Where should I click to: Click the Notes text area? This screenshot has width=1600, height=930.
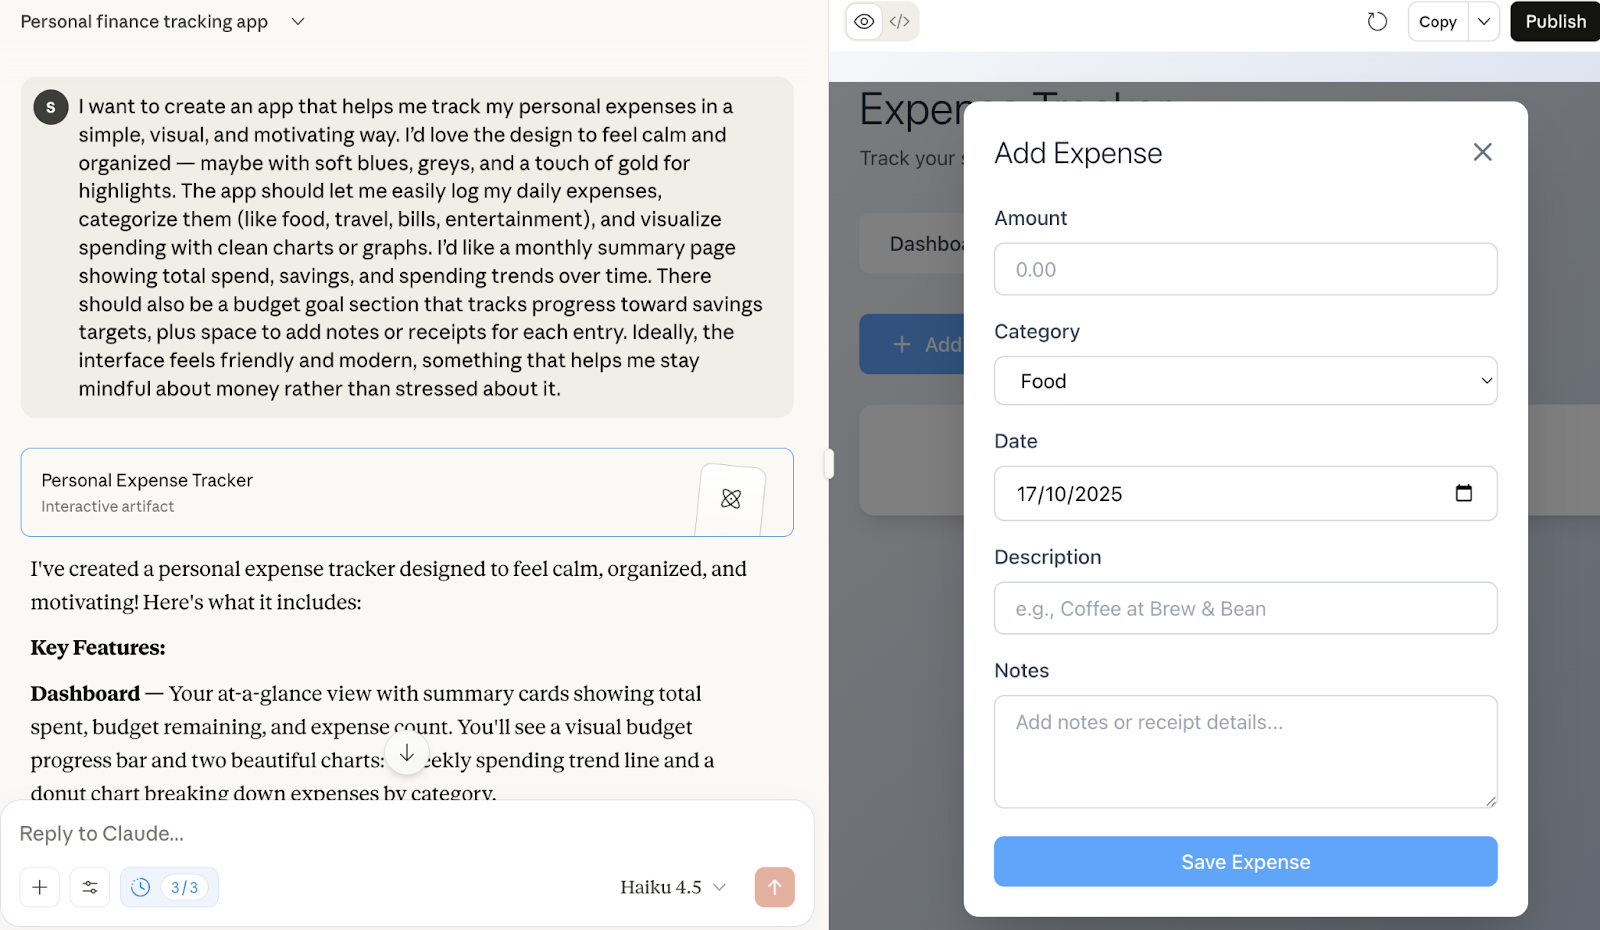1245,751
